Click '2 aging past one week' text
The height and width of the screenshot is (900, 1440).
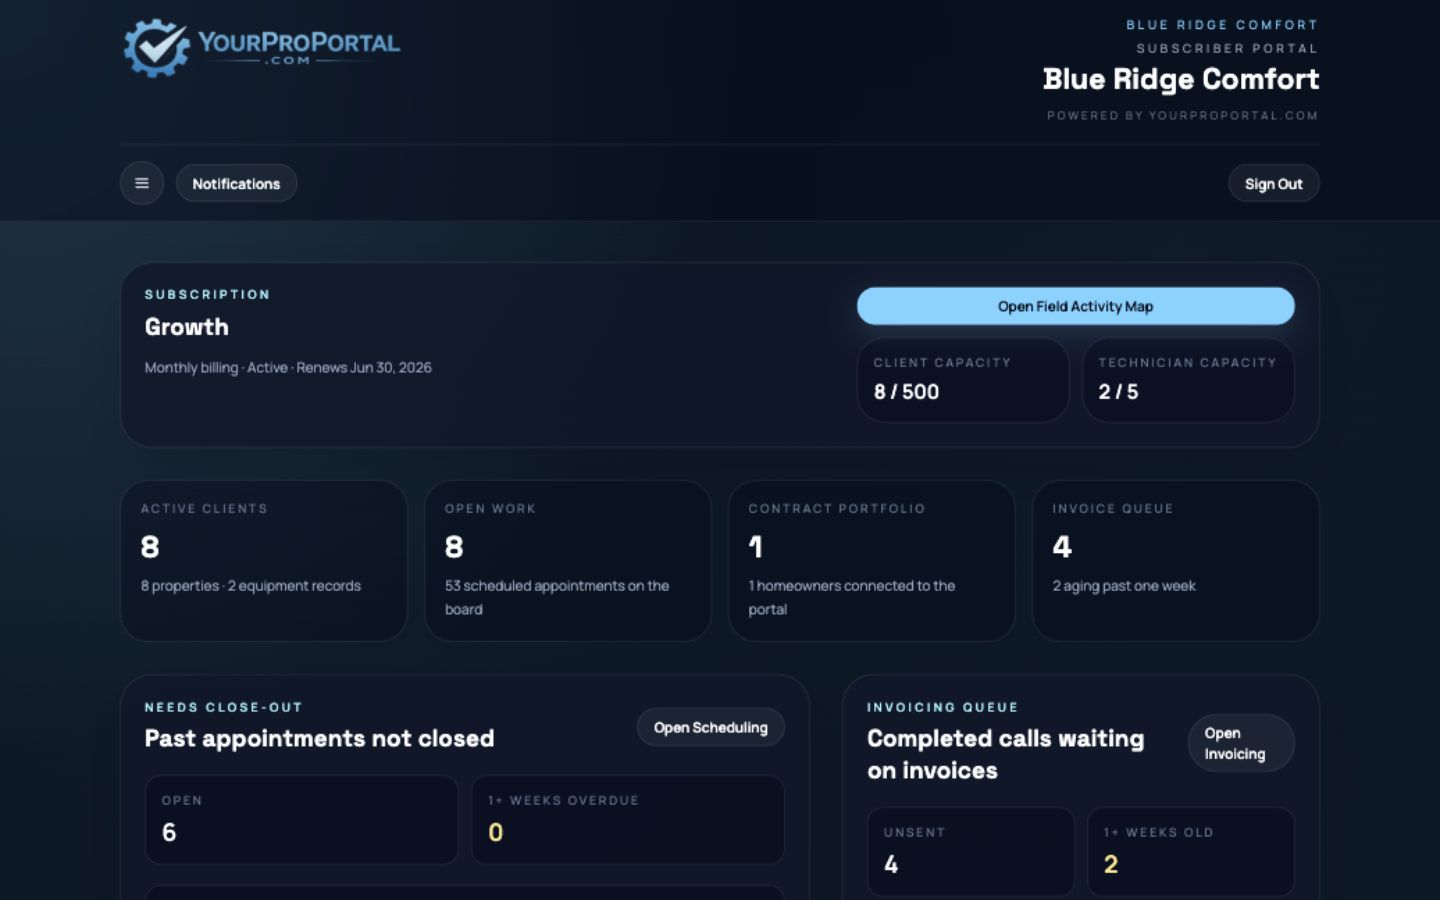[x=1124, y=586]
